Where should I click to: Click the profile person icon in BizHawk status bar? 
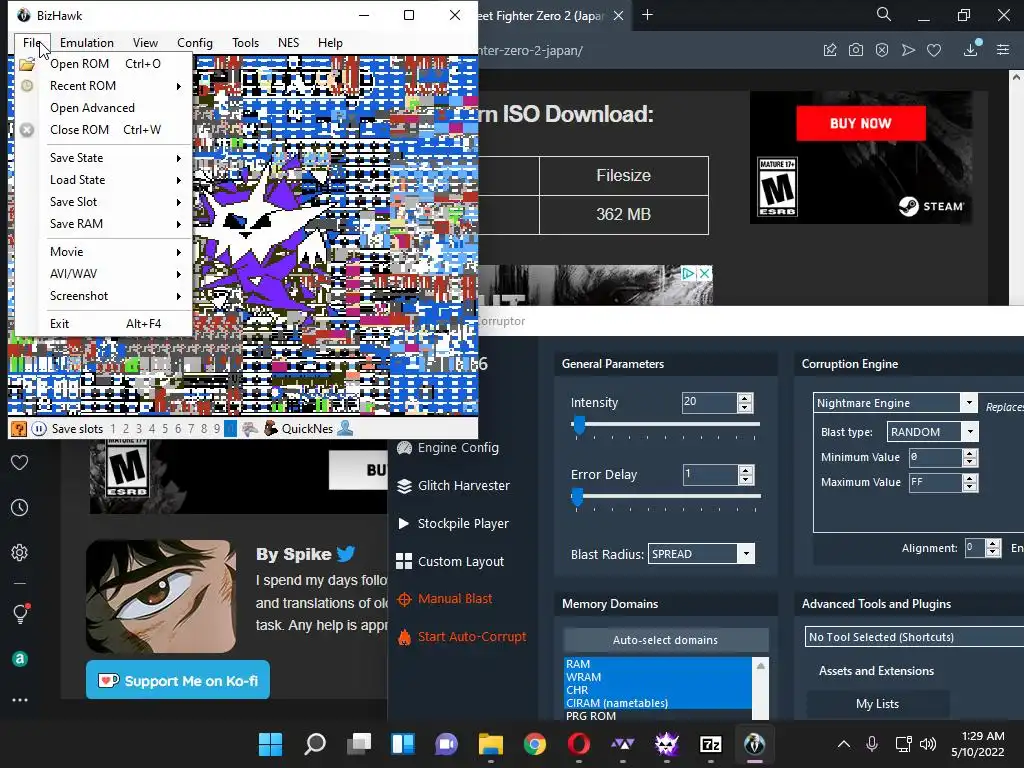pos(345,428)
